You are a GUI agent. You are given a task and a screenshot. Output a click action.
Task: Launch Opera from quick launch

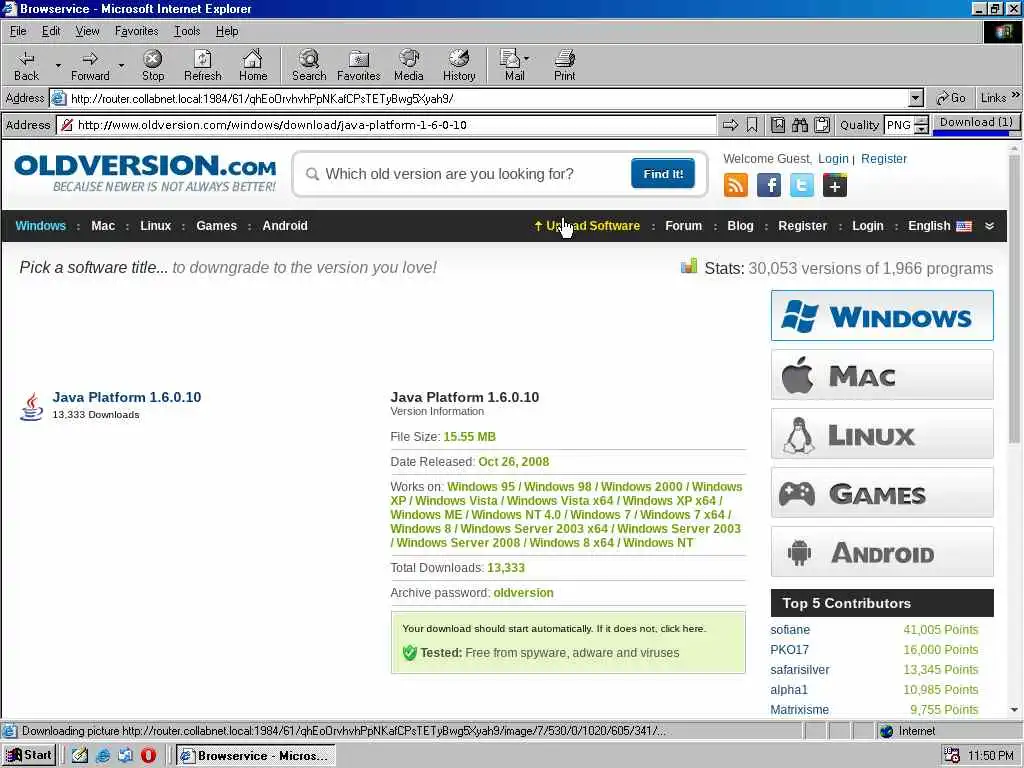[148, 756]
